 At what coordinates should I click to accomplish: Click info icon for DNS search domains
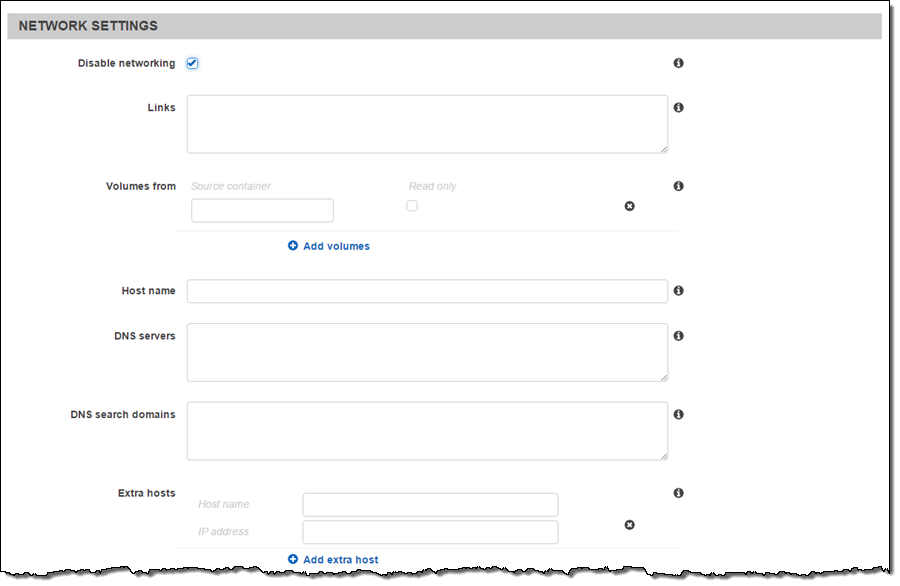[678, 414]
